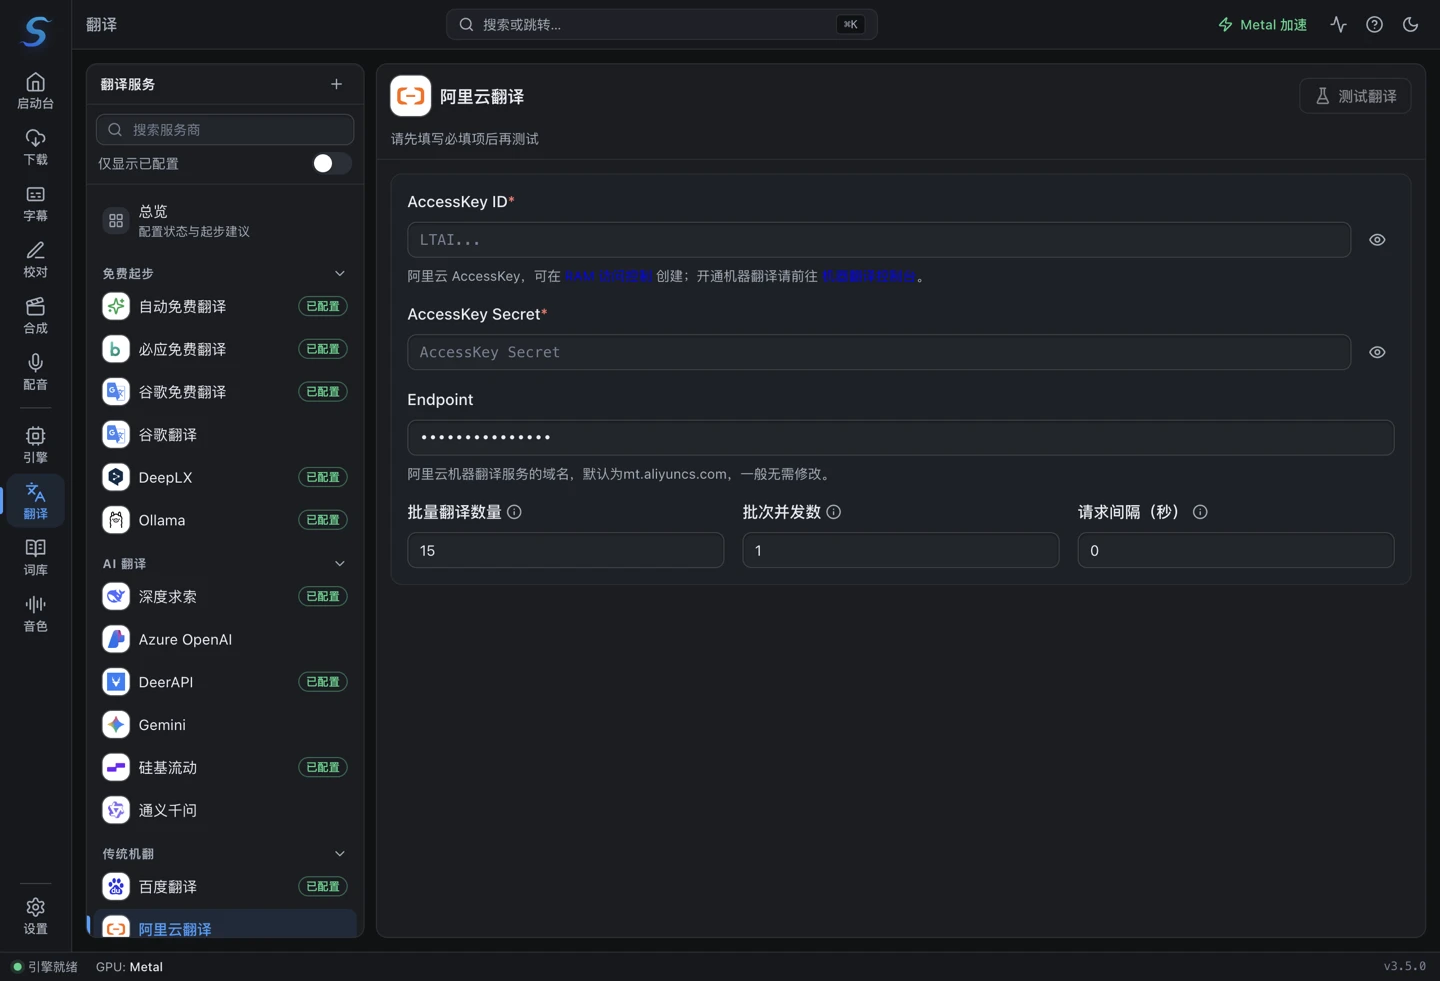The width and height of the screenshot is (1440, 981).
Task: Open the 词库 glossary page
Action: pos(36,556)
